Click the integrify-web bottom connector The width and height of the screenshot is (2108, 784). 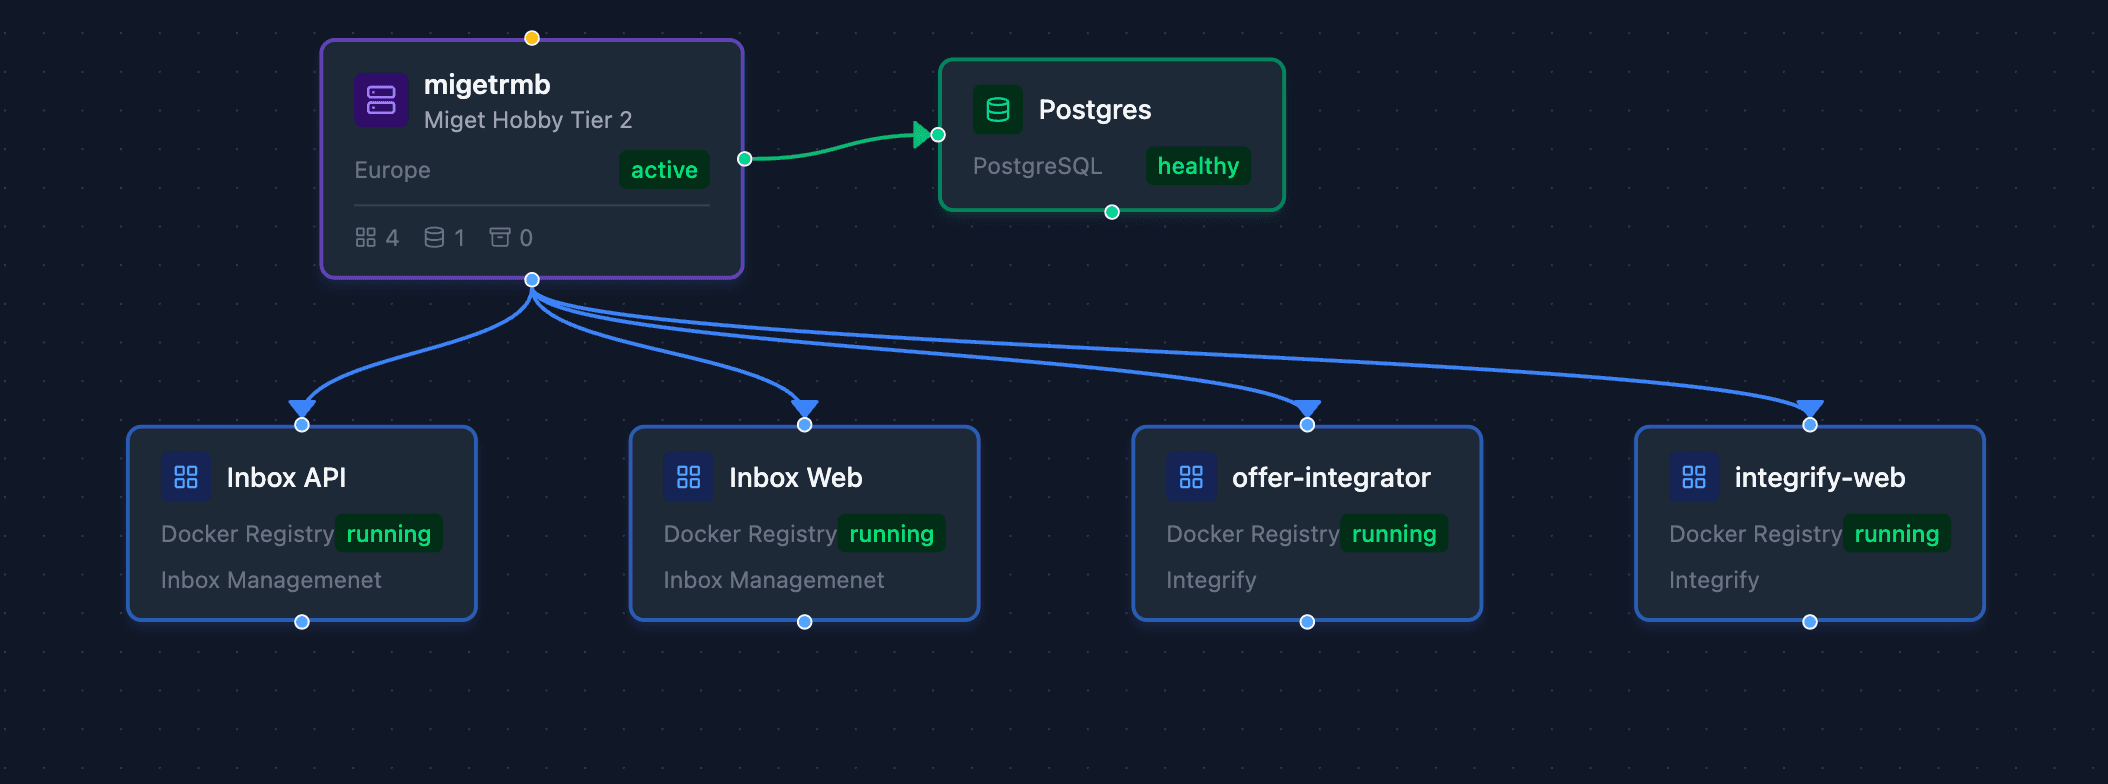[1810, 622]
